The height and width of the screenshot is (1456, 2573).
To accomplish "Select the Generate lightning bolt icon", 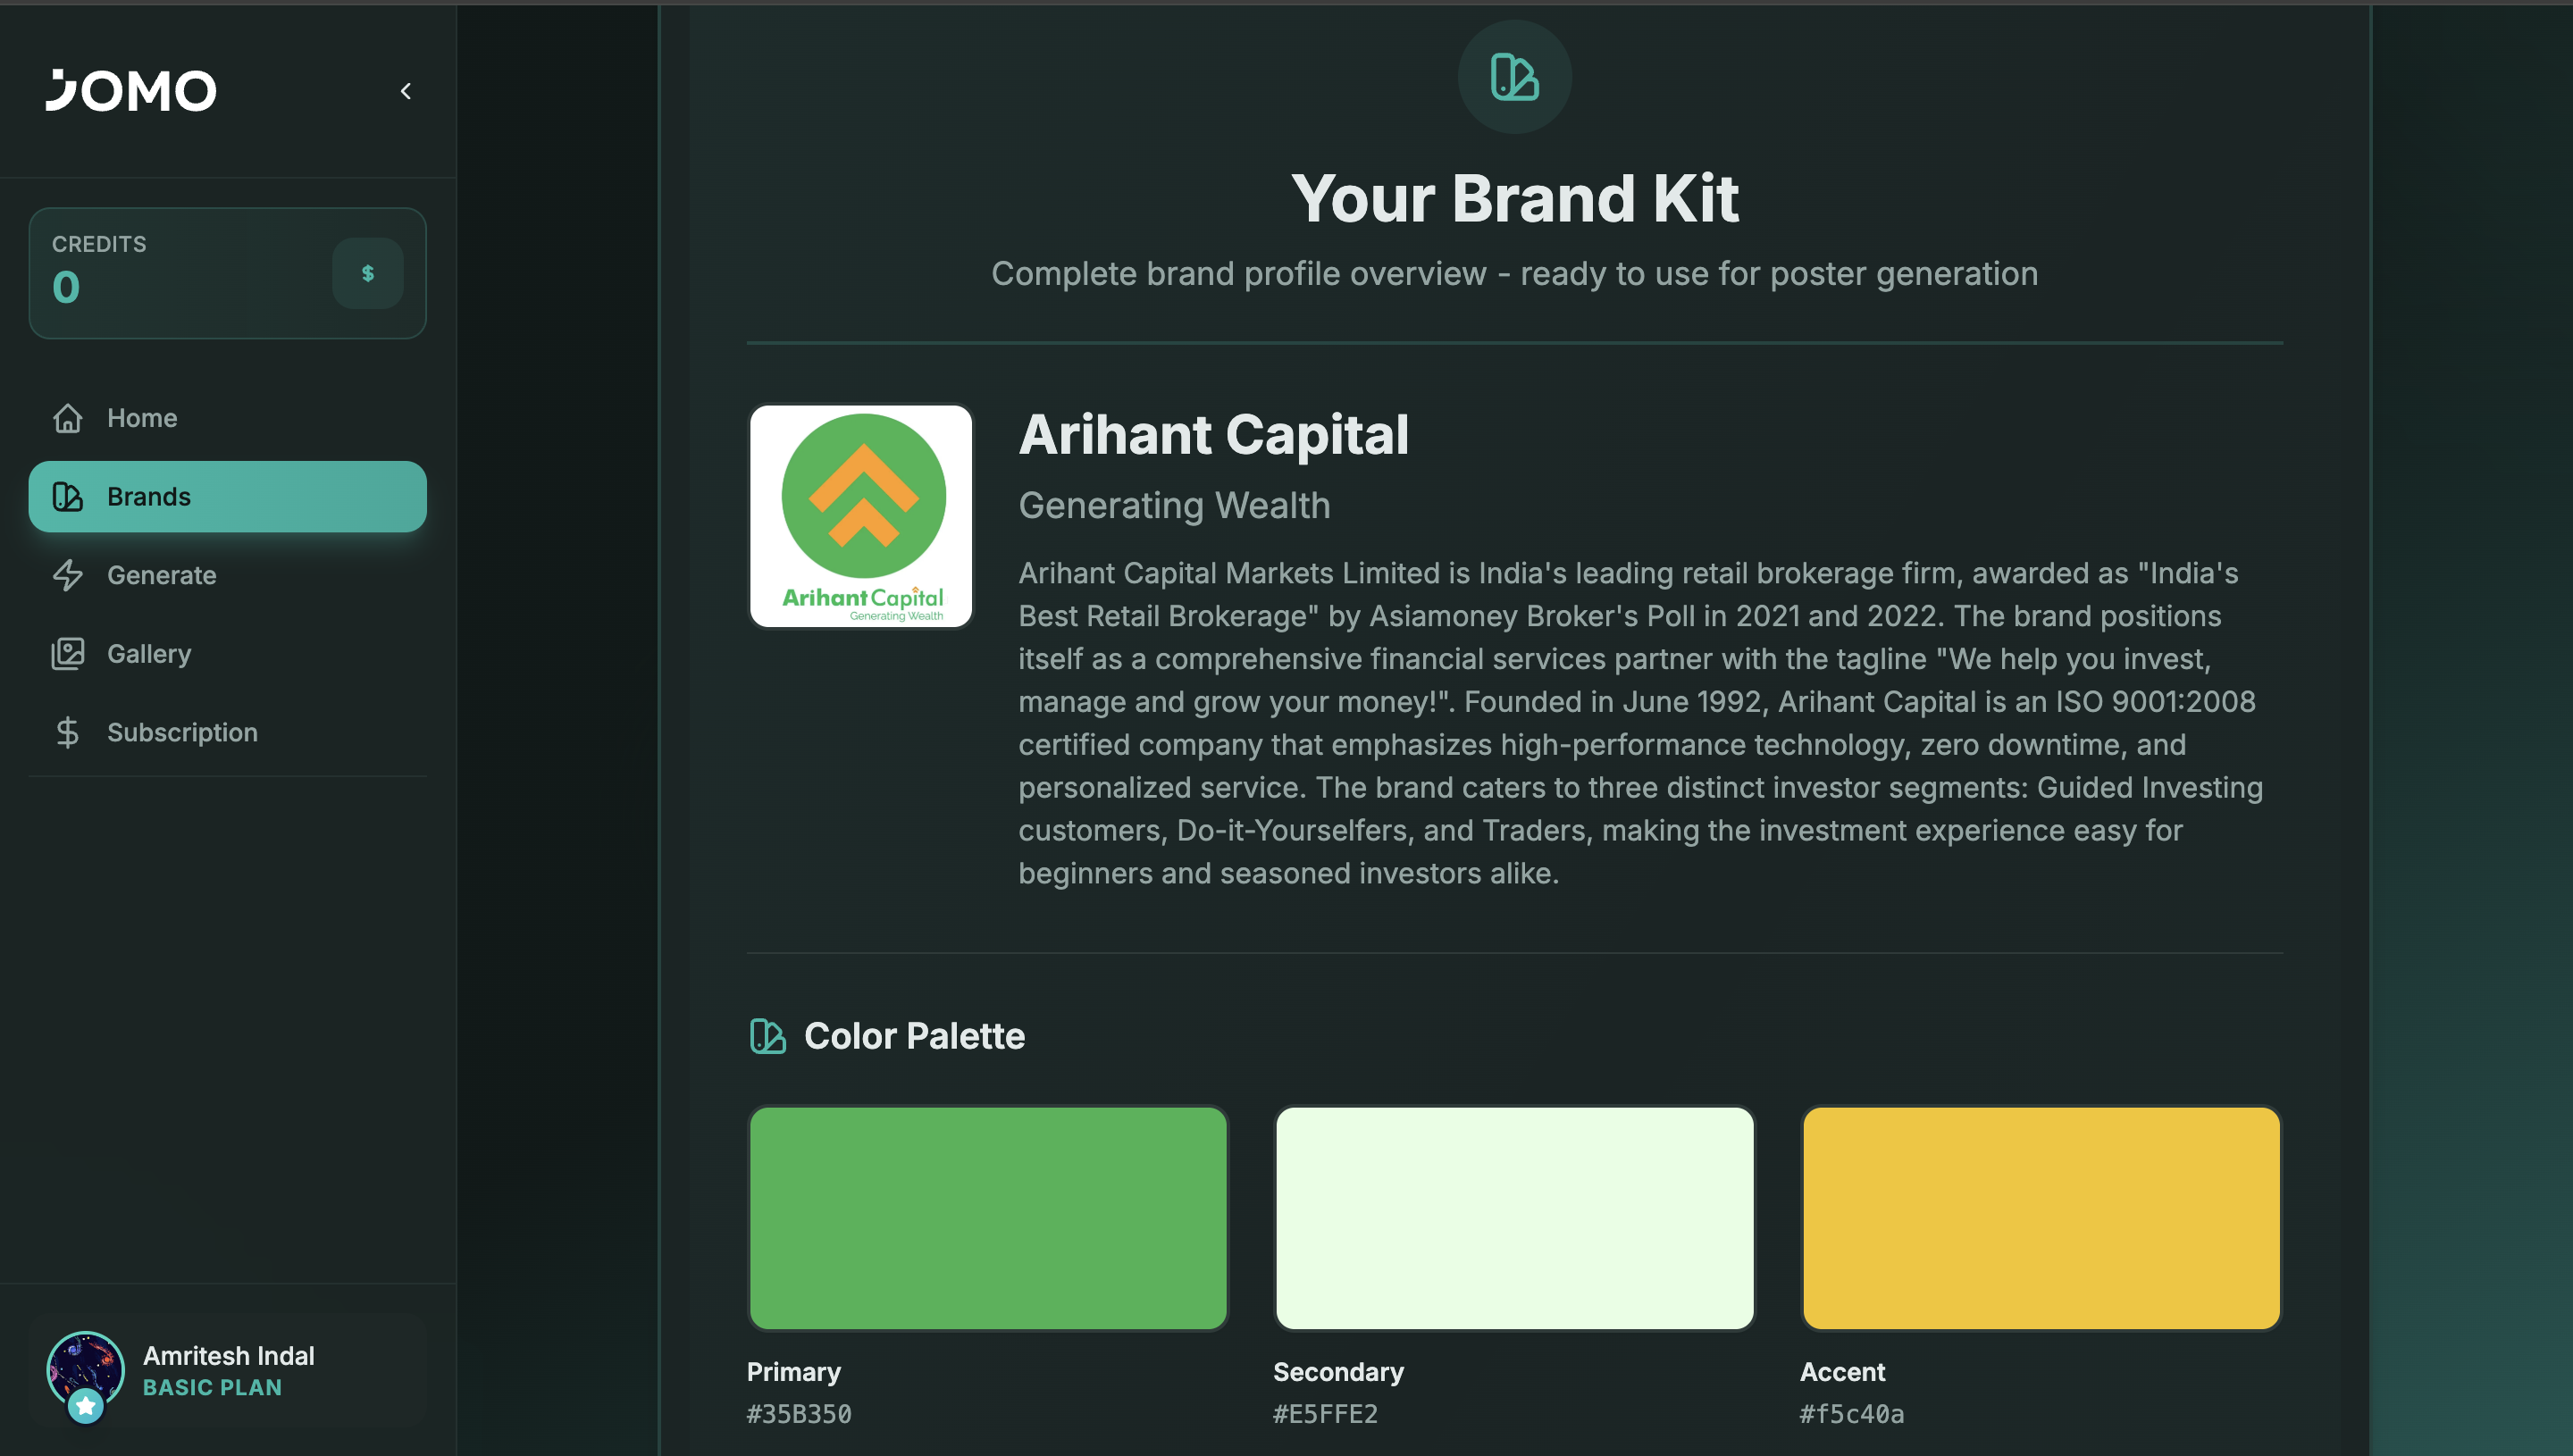I will tap(68, 575).
